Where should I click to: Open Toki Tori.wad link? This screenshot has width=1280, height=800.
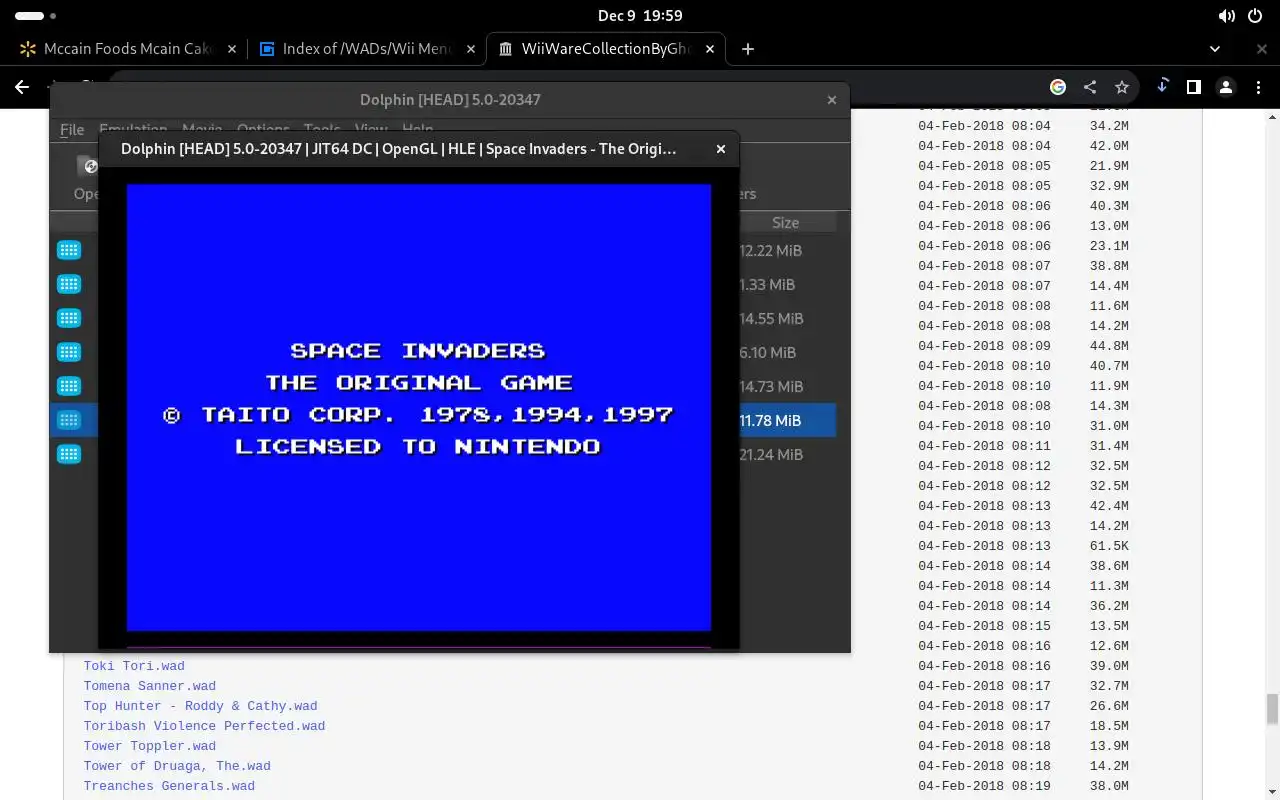(134, 666)
